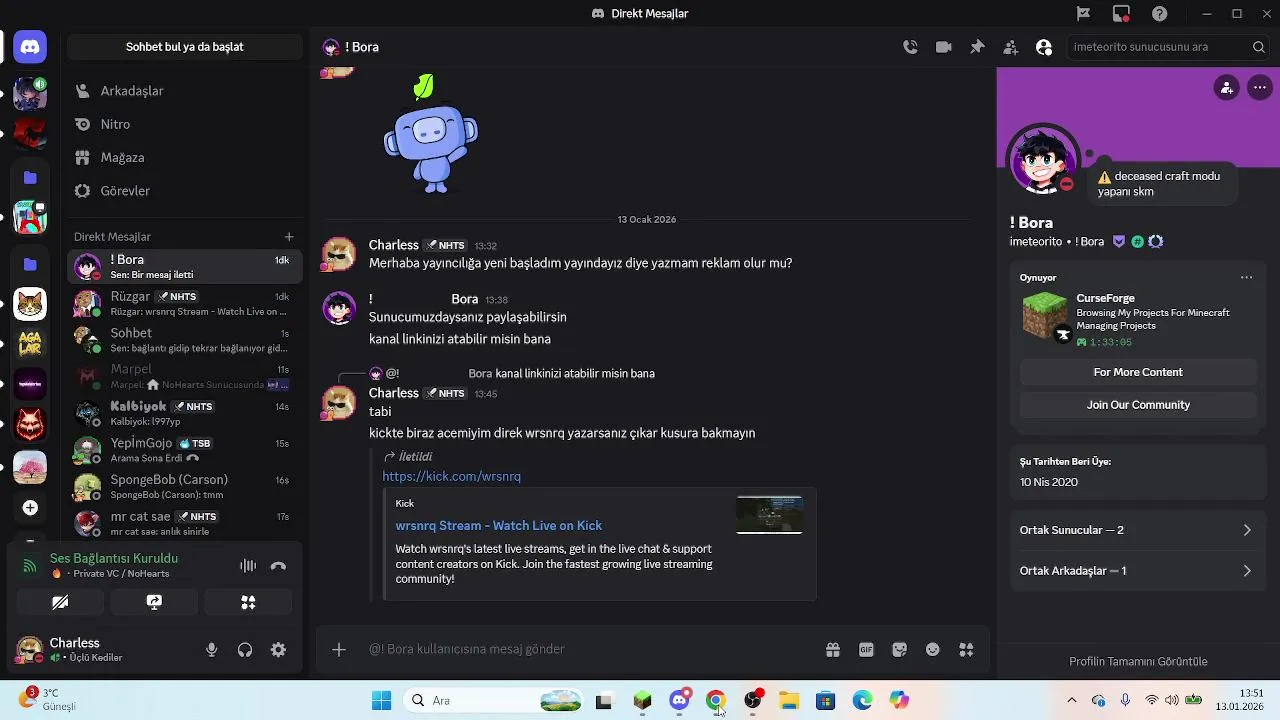
Task: Open profile more options ellipsis
Action: (1260, 88)
